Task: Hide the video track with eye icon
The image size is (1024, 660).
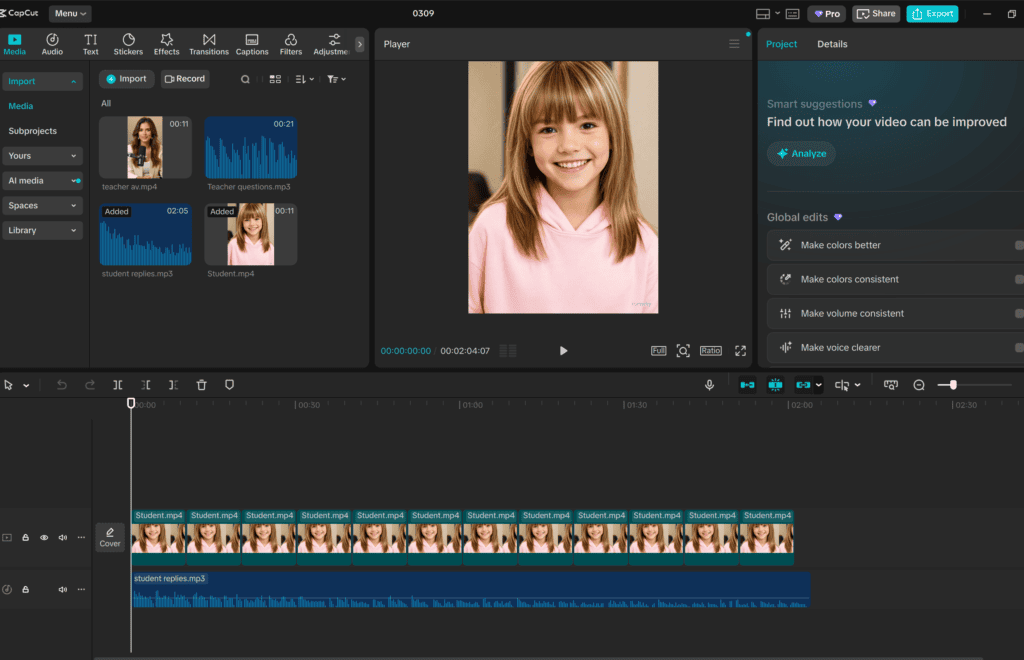Action: (x=44, y=538)
